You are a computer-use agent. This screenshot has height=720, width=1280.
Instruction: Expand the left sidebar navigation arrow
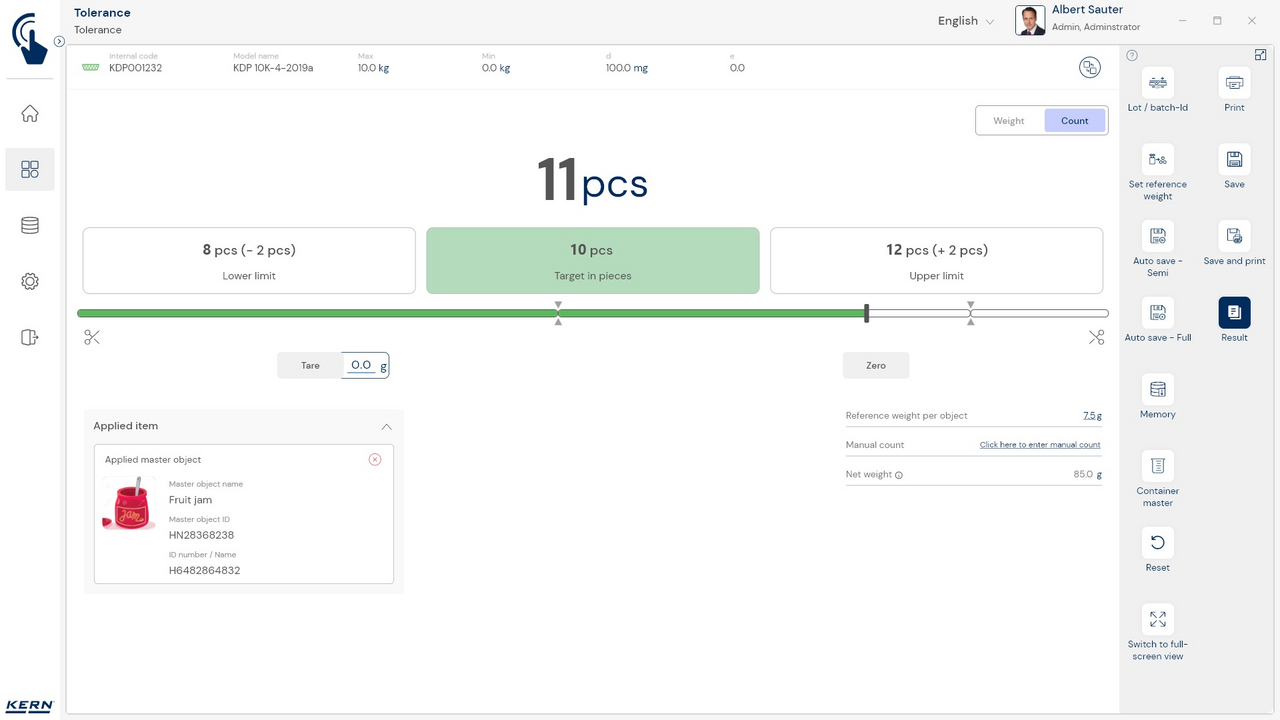59,42
